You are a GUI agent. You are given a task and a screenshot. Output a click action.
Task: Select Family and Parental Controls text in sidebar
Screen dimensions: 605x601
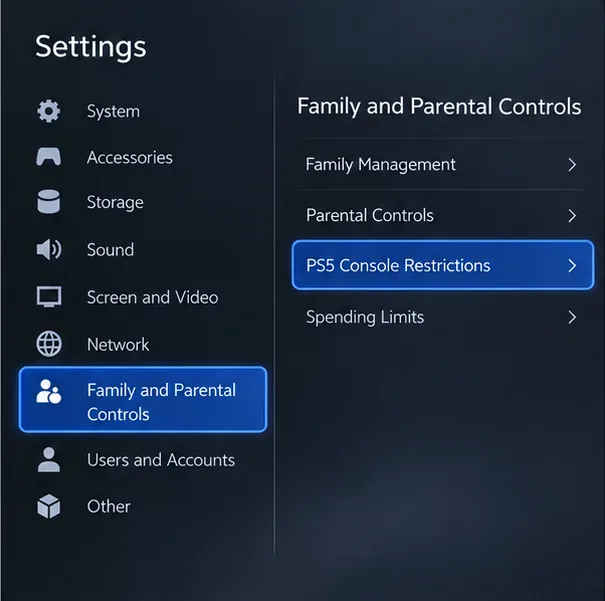161,402
